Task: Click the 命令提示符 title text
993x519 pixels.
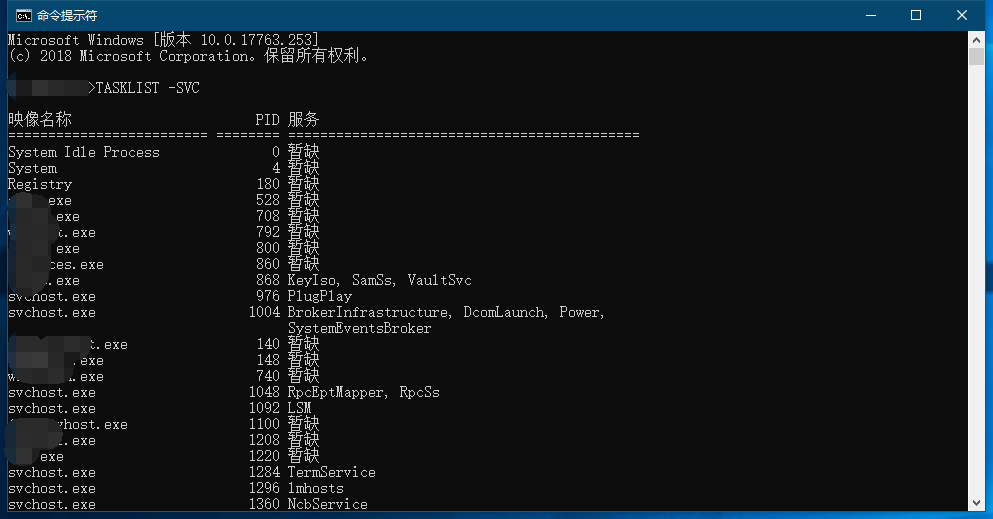Action: (66, 15)
